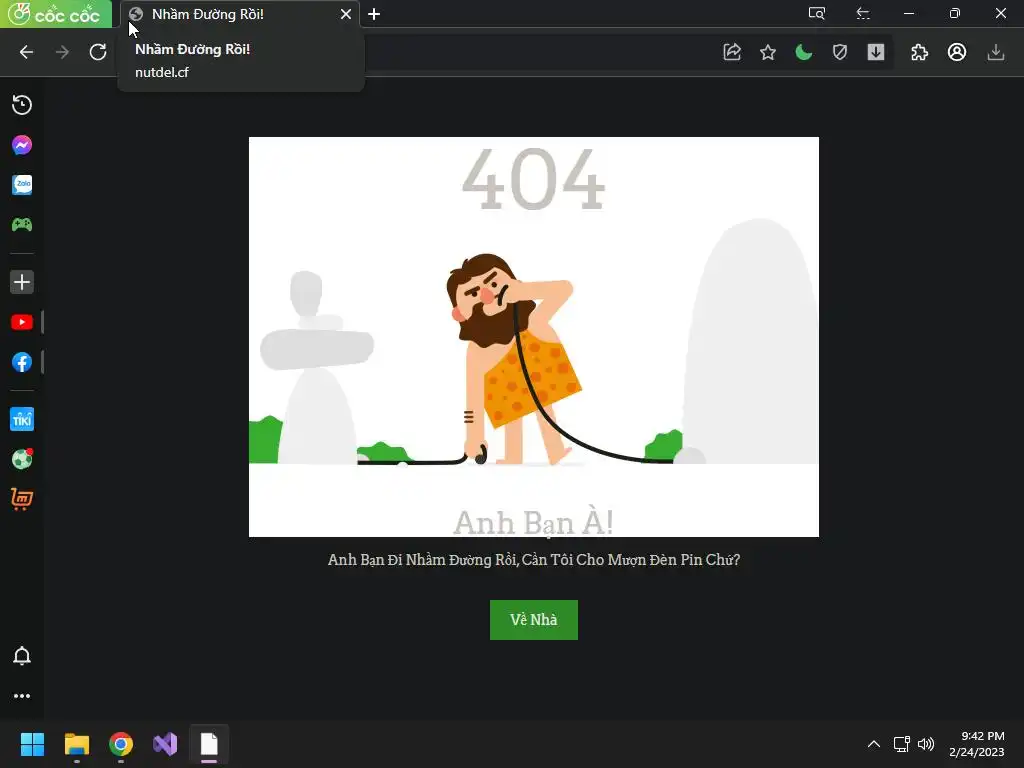Click the media download arrow button
1024x768 pixels.
click(x=876, y=52)
